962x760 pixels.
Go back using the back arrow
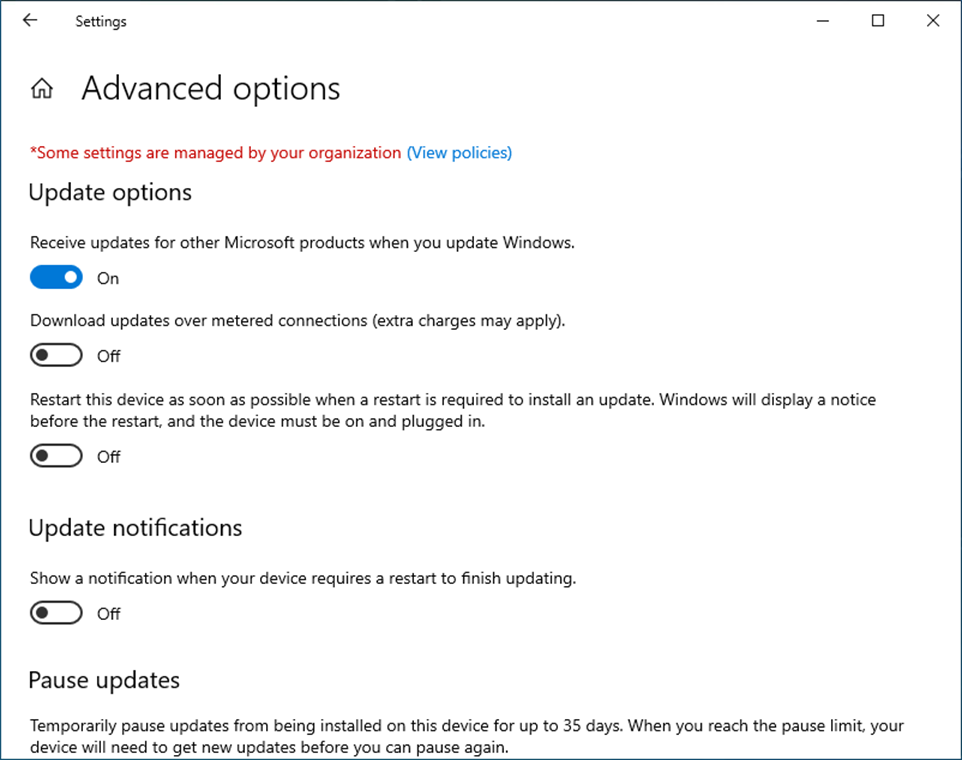(29, 20)
